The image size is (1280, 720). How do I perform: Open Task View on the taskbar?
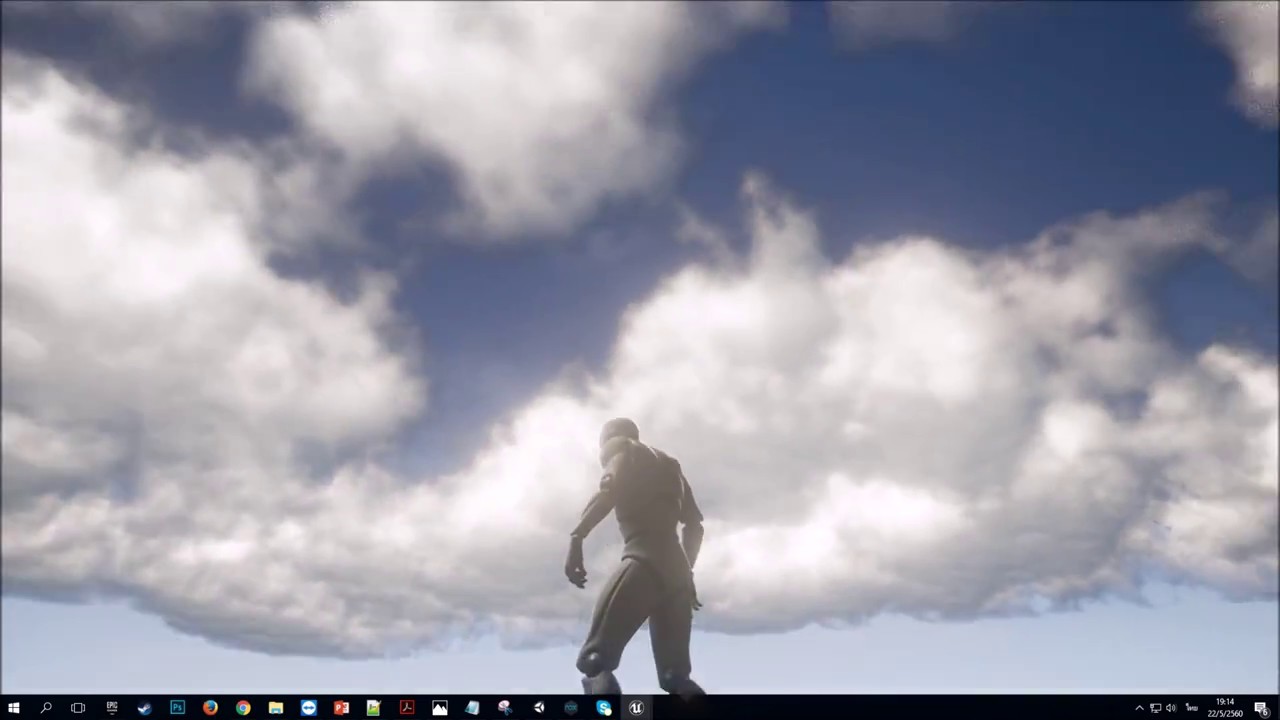[78, 708]
